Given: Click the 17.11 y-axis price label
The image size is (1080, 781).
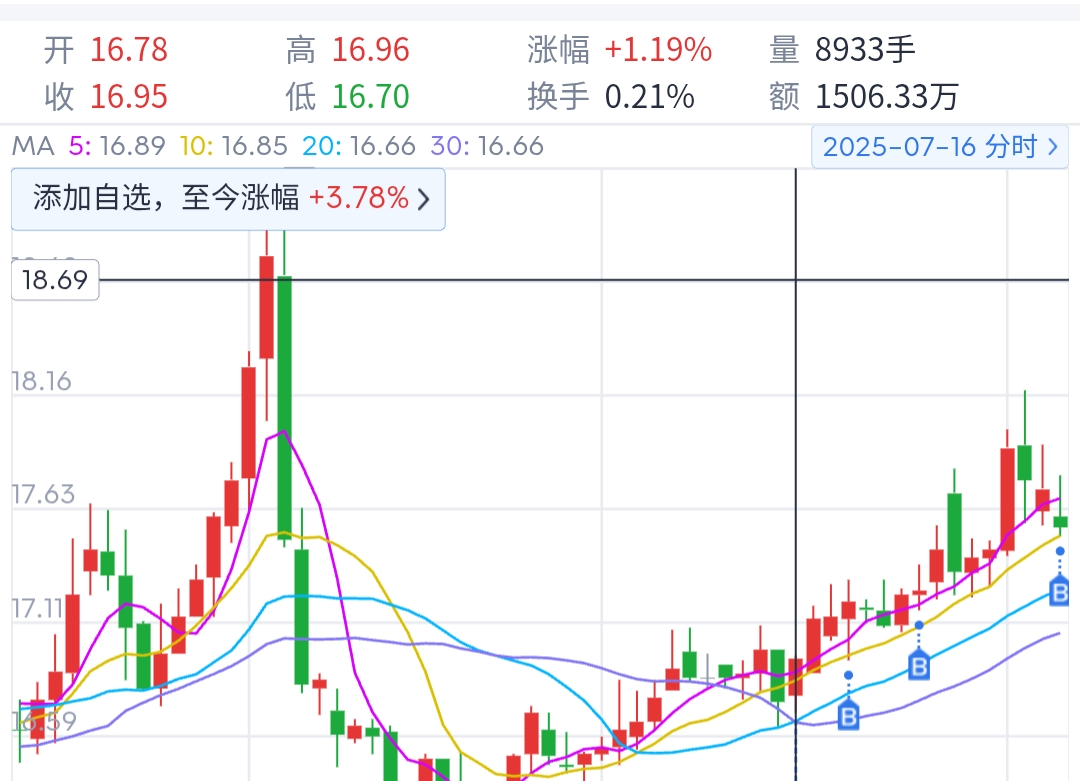Looking at the screenshot, I should [38, 608].
